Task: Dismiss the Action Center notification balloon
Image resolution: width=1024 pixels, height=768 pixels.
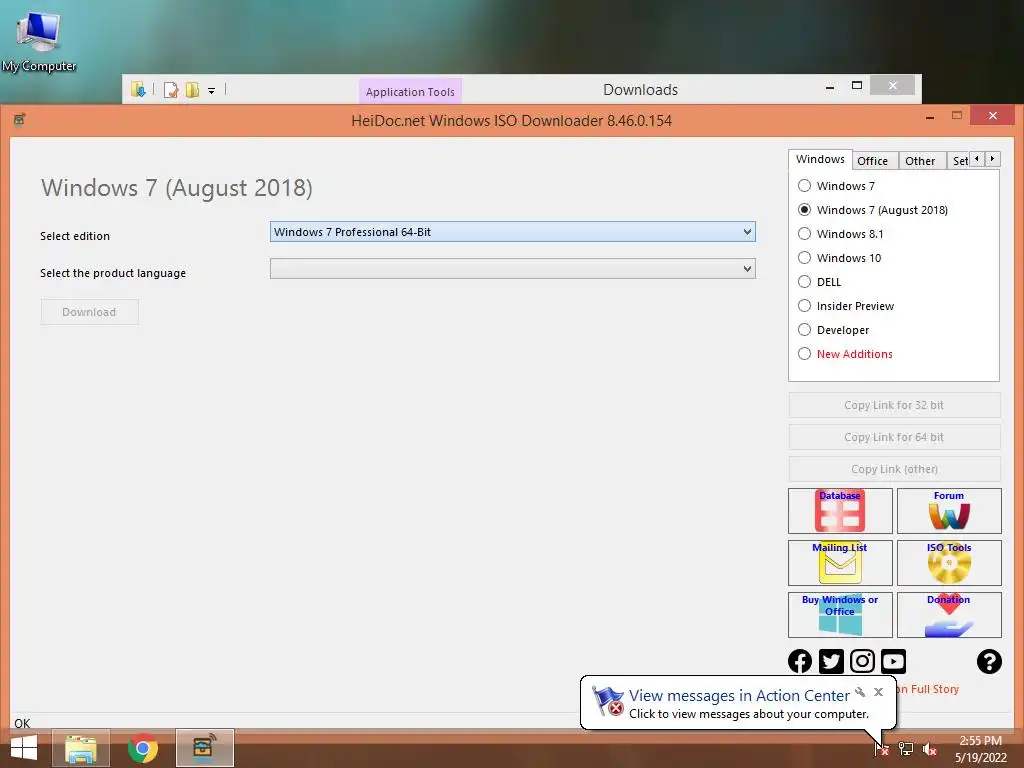Action: pos(878,692)
